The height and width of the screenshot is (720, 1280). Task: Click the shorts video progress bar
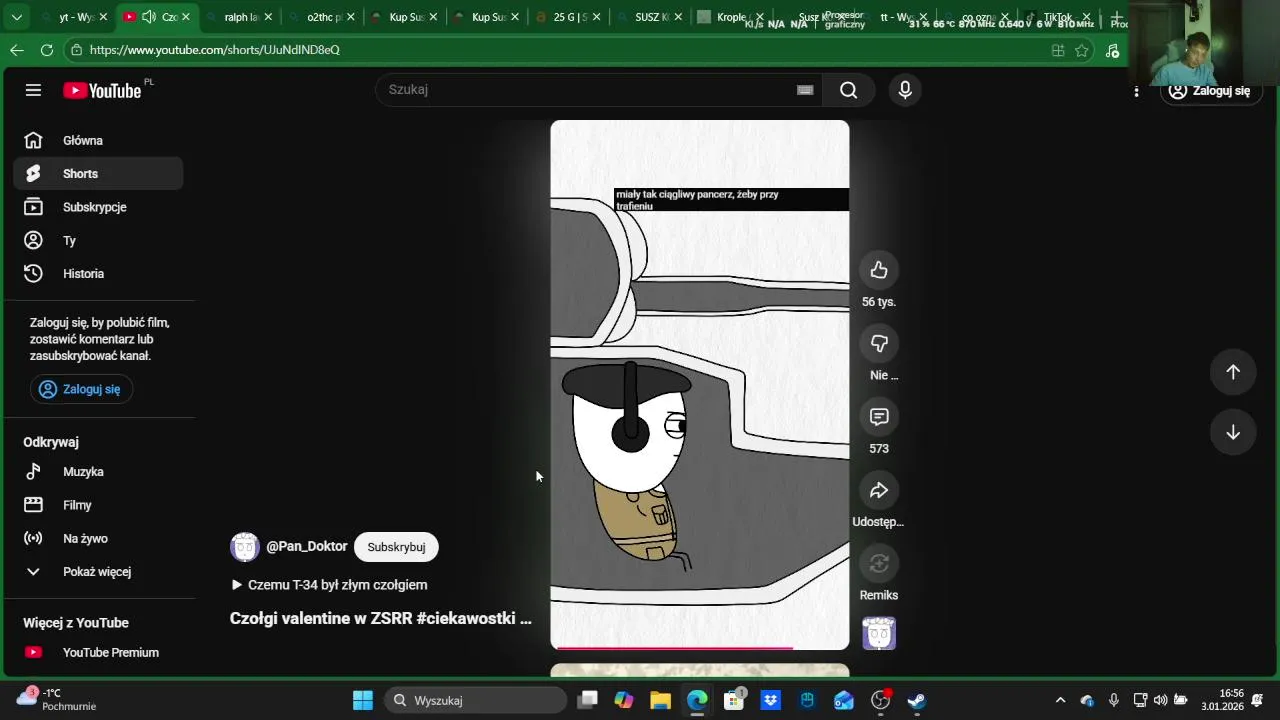click(700, 648)
